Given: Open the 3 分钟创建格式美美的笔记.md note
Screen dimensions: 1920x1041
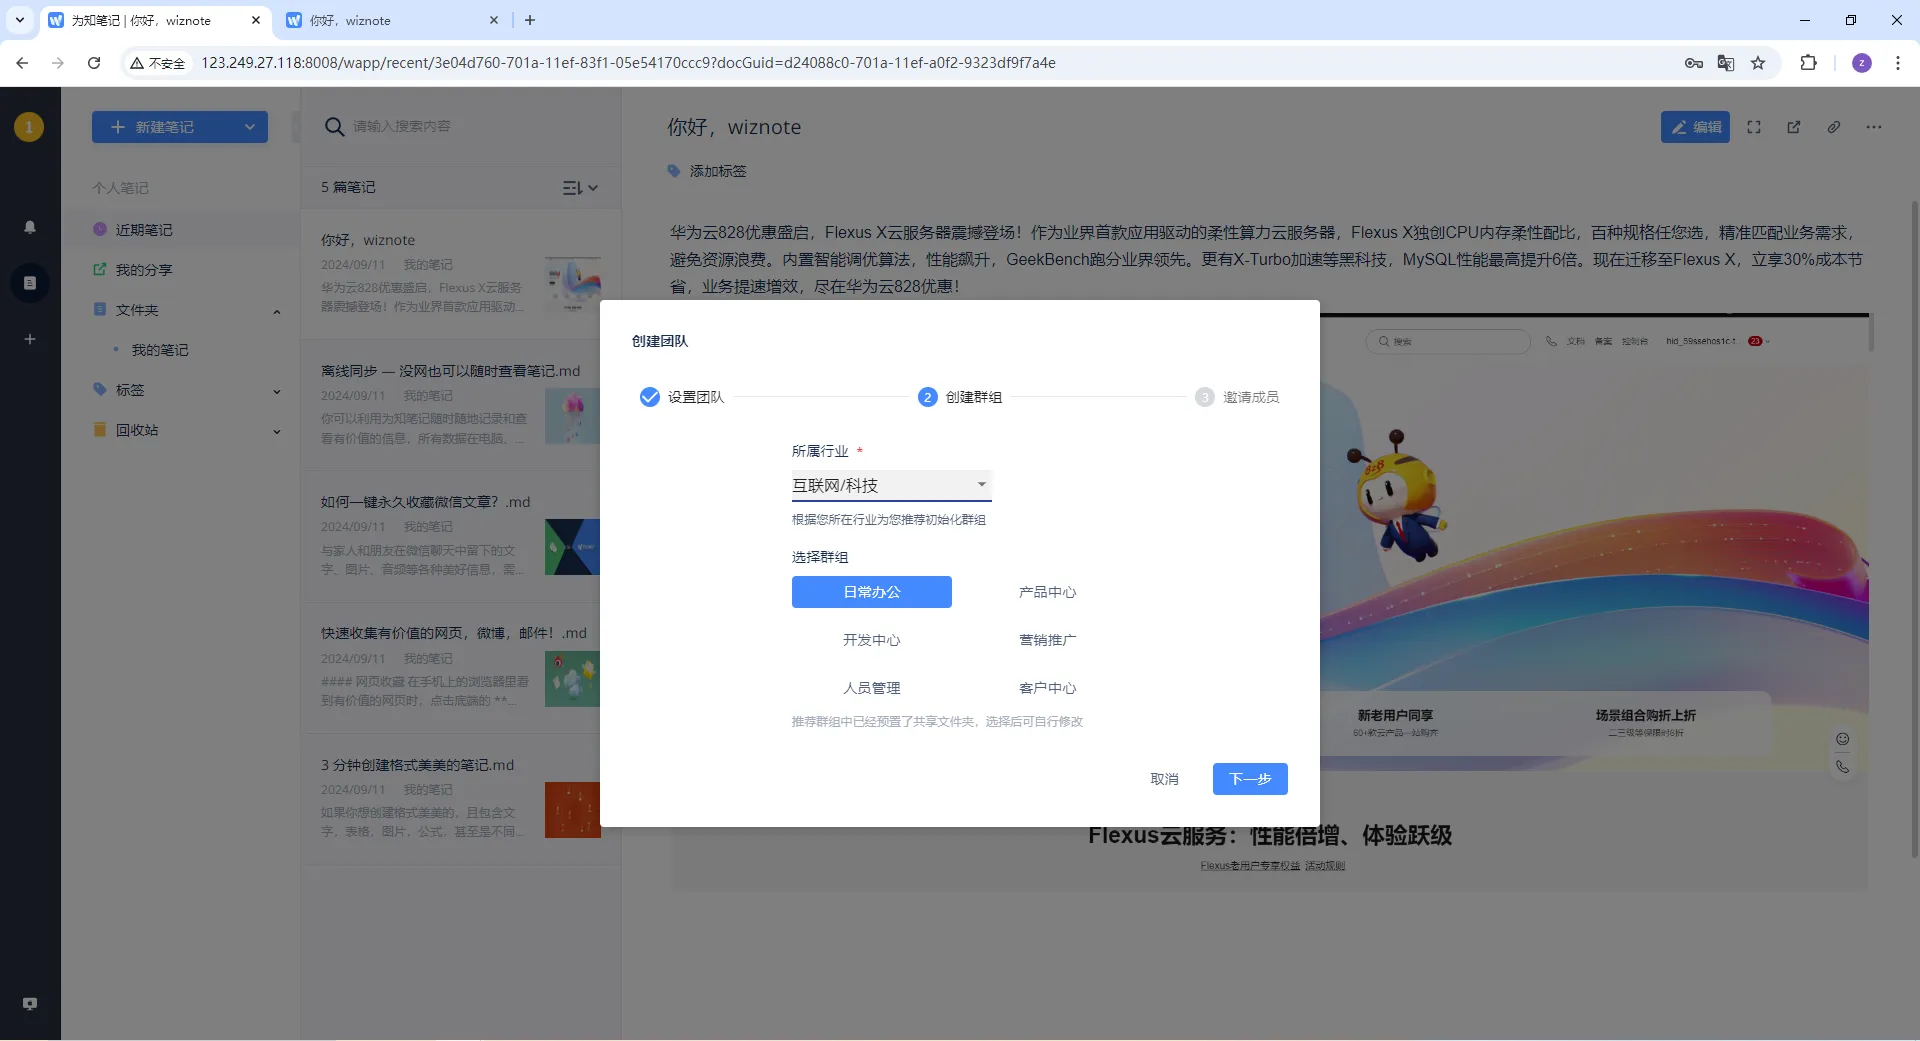Looking at the screenshot, I should pyautogui.click(x=461, y=800).
